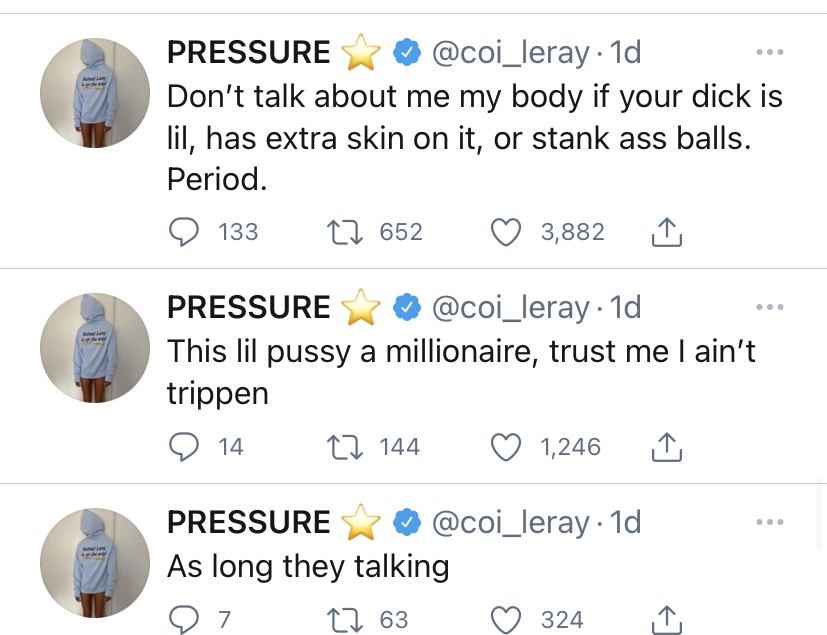Viewport: 827px width, 635px height.
Task: Share the 'As long they talking' tweet
Action: 666,620
